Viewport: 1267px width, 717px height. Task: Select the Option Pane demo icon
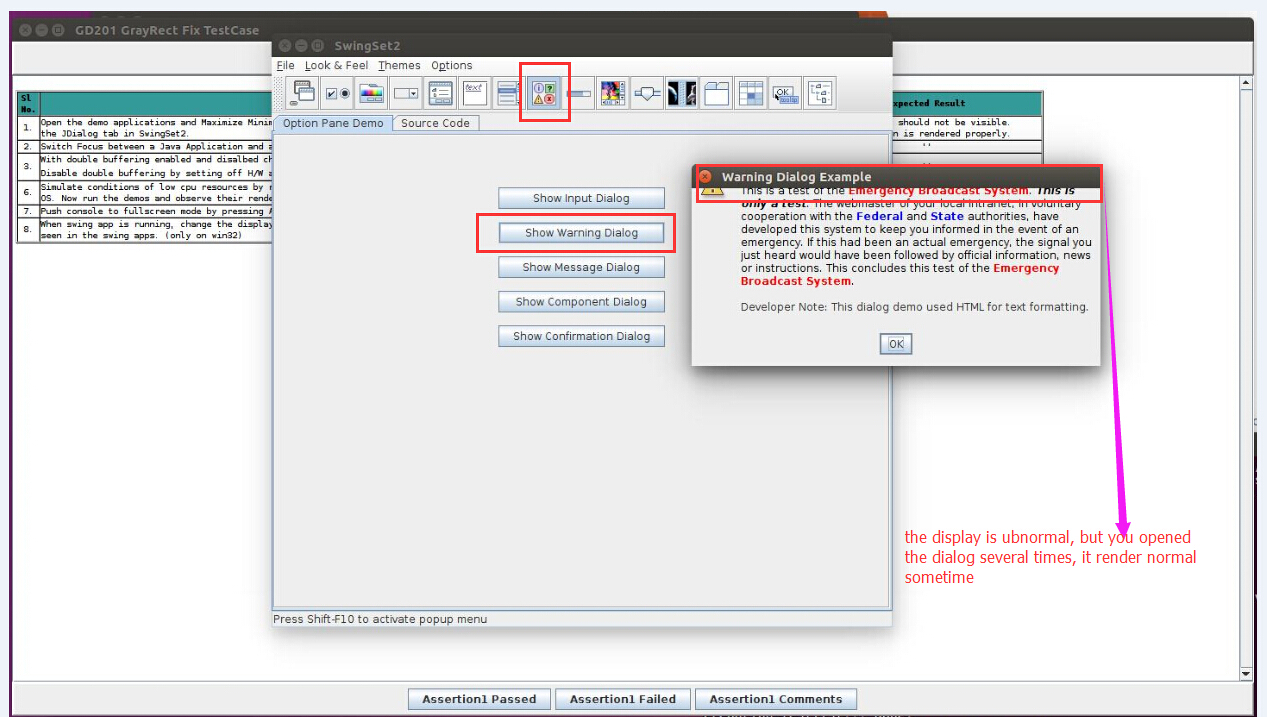545,93
